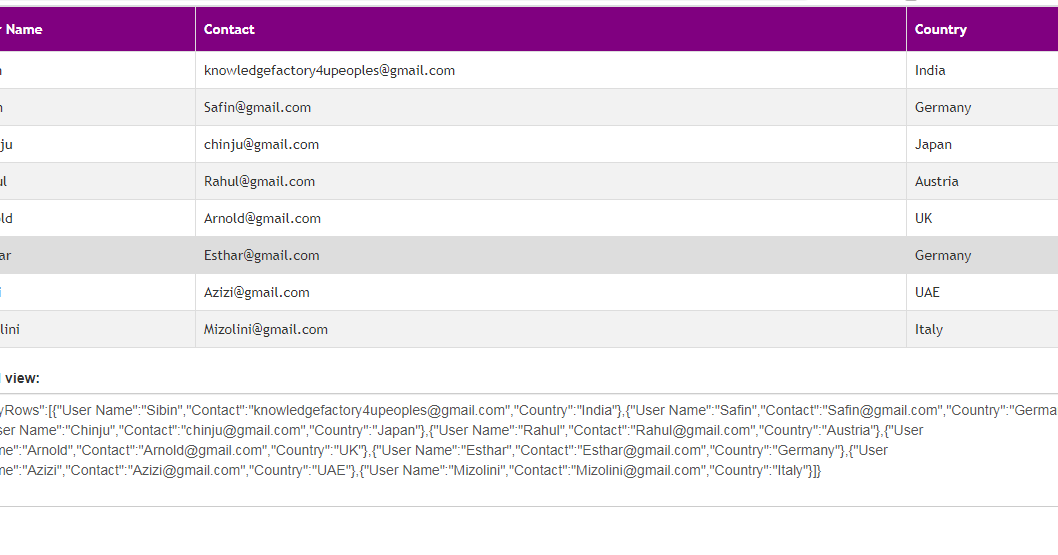Sort by the Country column header

click(x=940, y=29)
